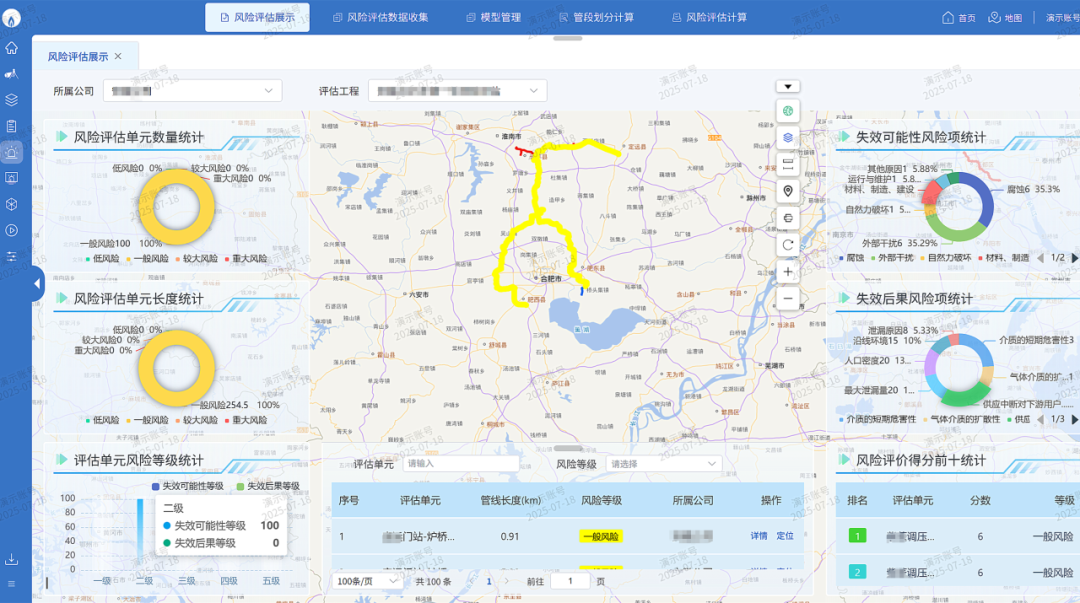Click the location pin map tool
This screenshot has width=1080, height=603.
tap(788, 191)
